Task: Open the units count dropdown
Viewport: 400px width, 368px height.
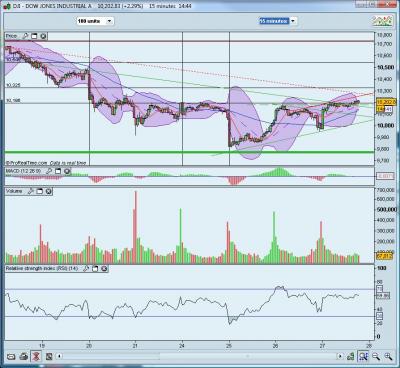Action: point(95,21)
